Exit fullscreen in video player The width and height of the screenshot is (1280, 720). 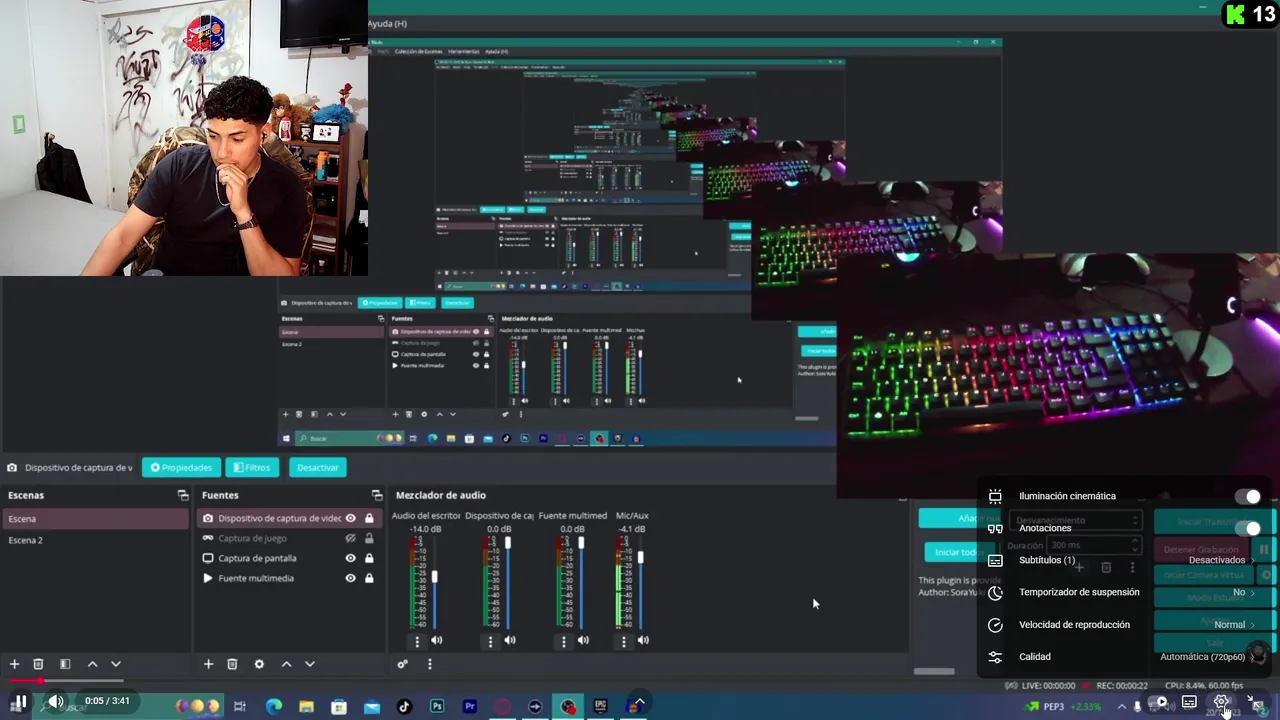[x=1257, y=702]
